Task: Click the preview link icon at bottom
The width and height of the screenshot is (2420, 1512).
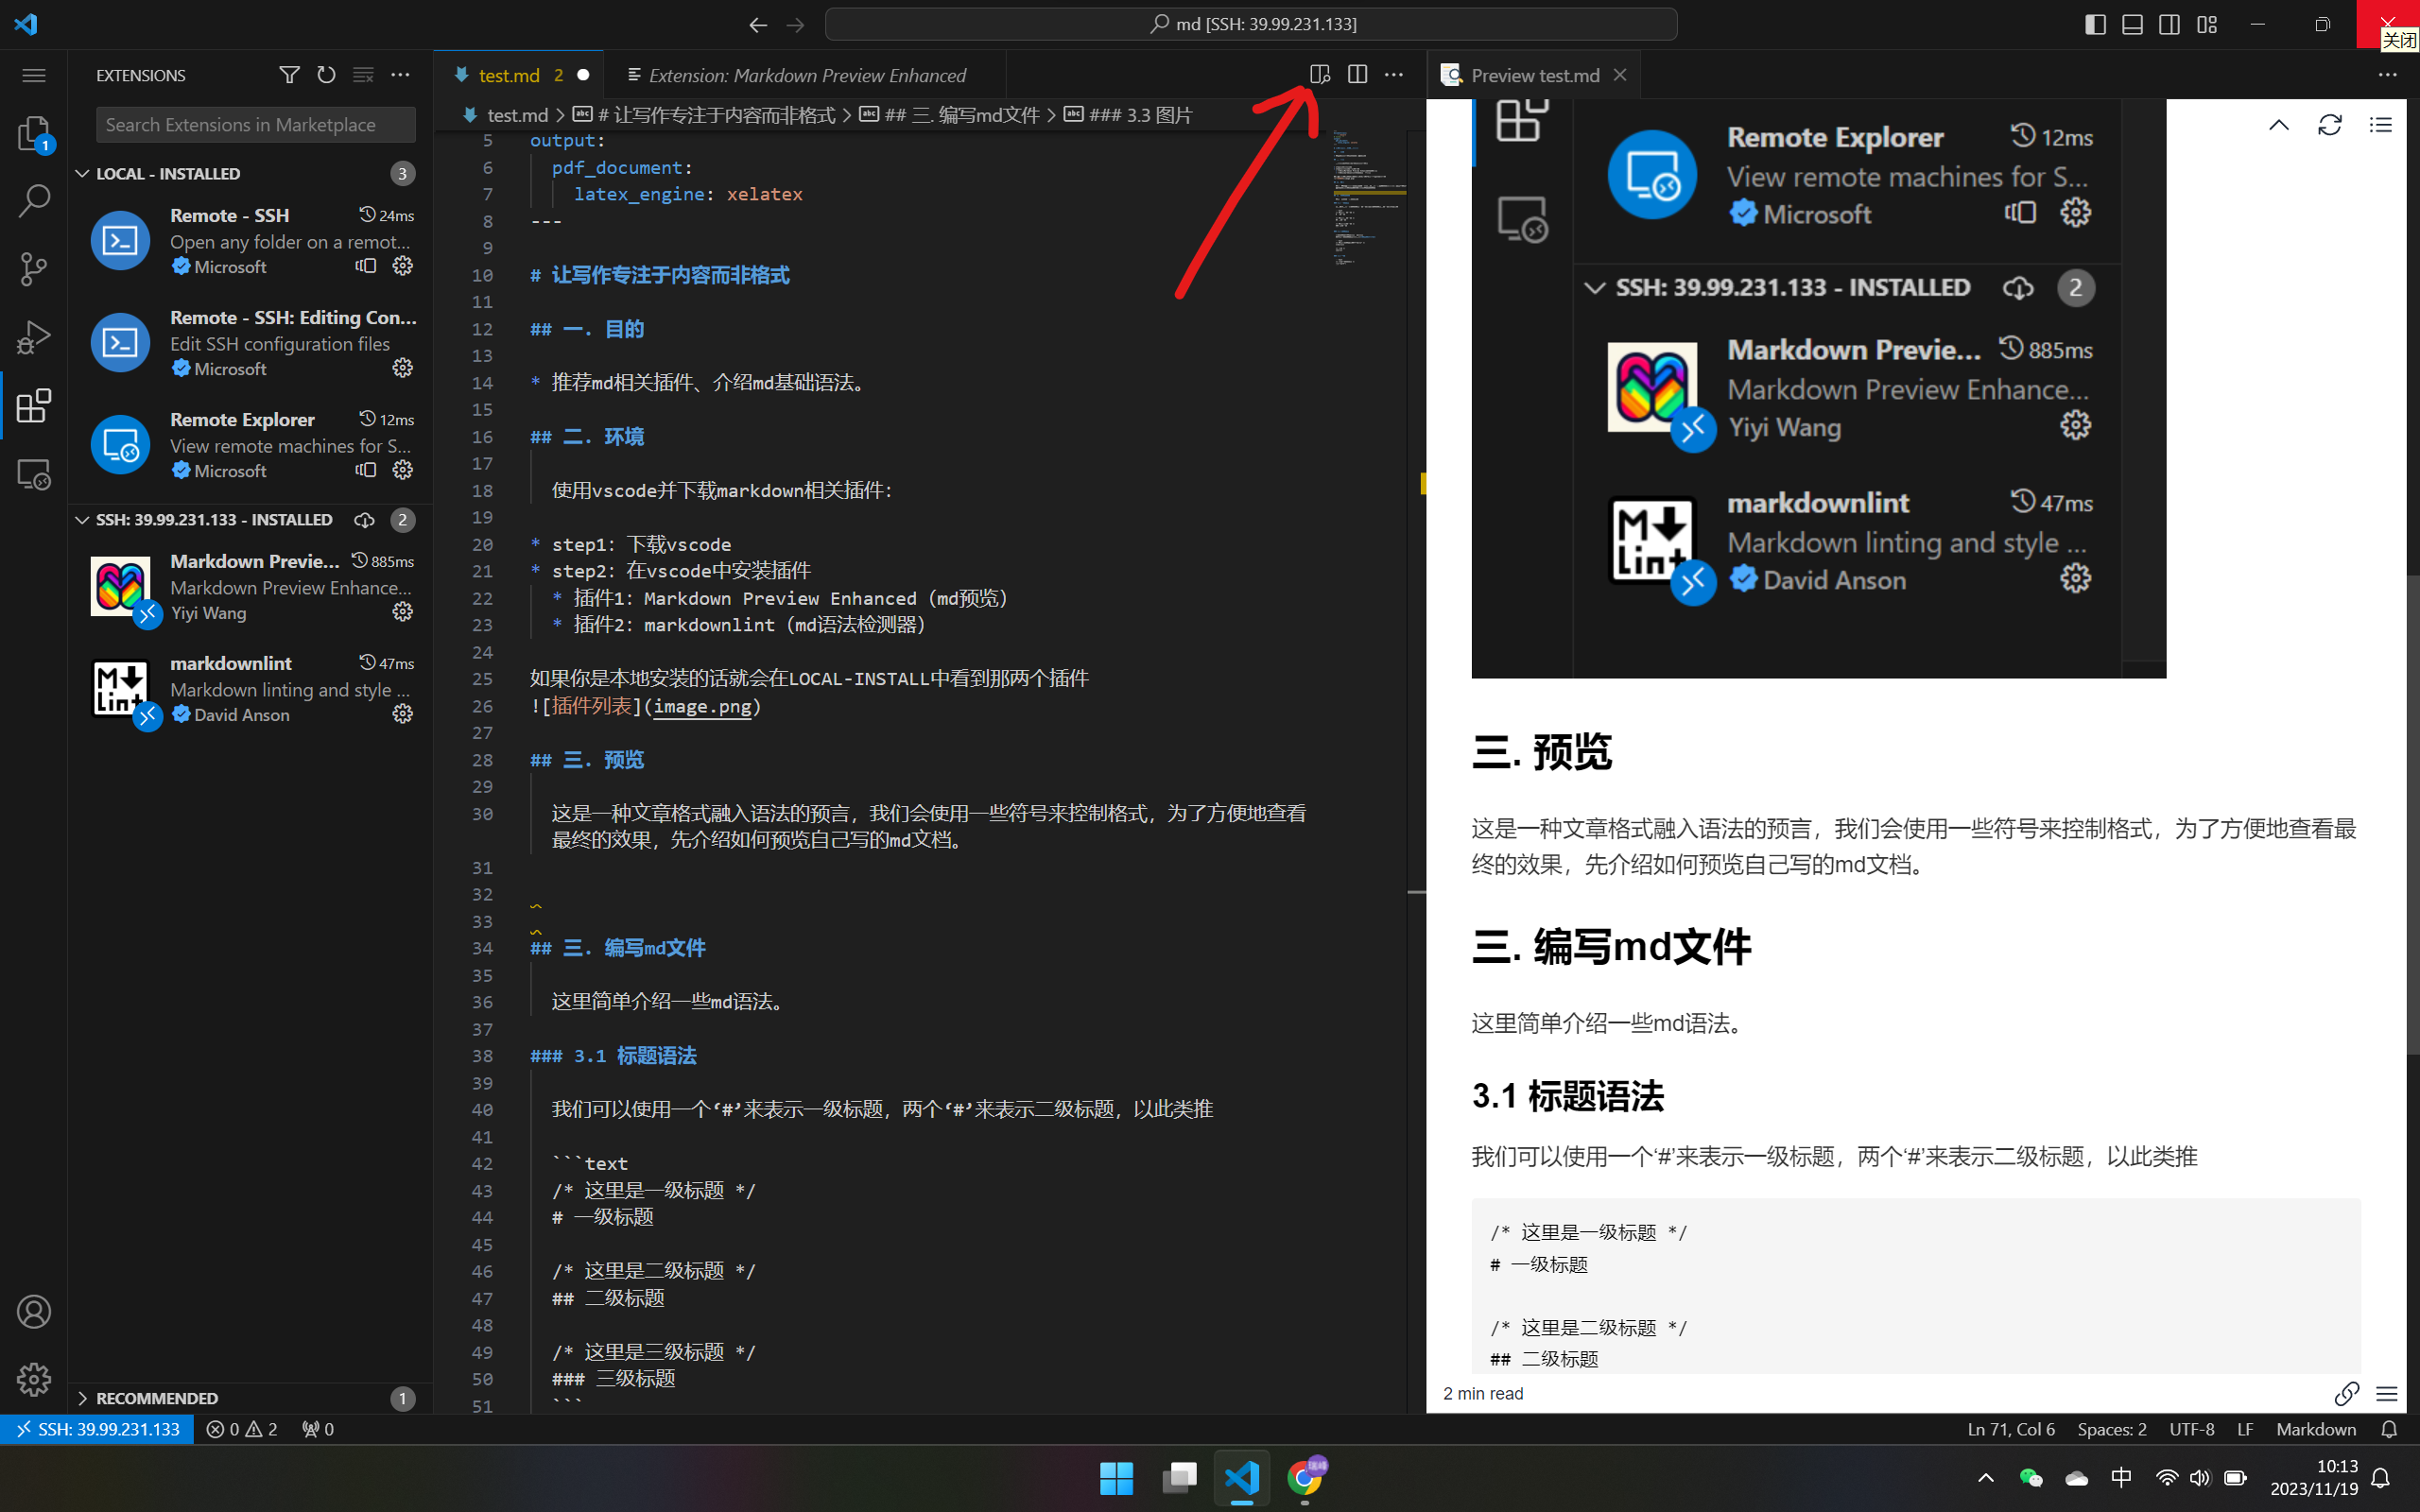Action: coord(2346,1393)
